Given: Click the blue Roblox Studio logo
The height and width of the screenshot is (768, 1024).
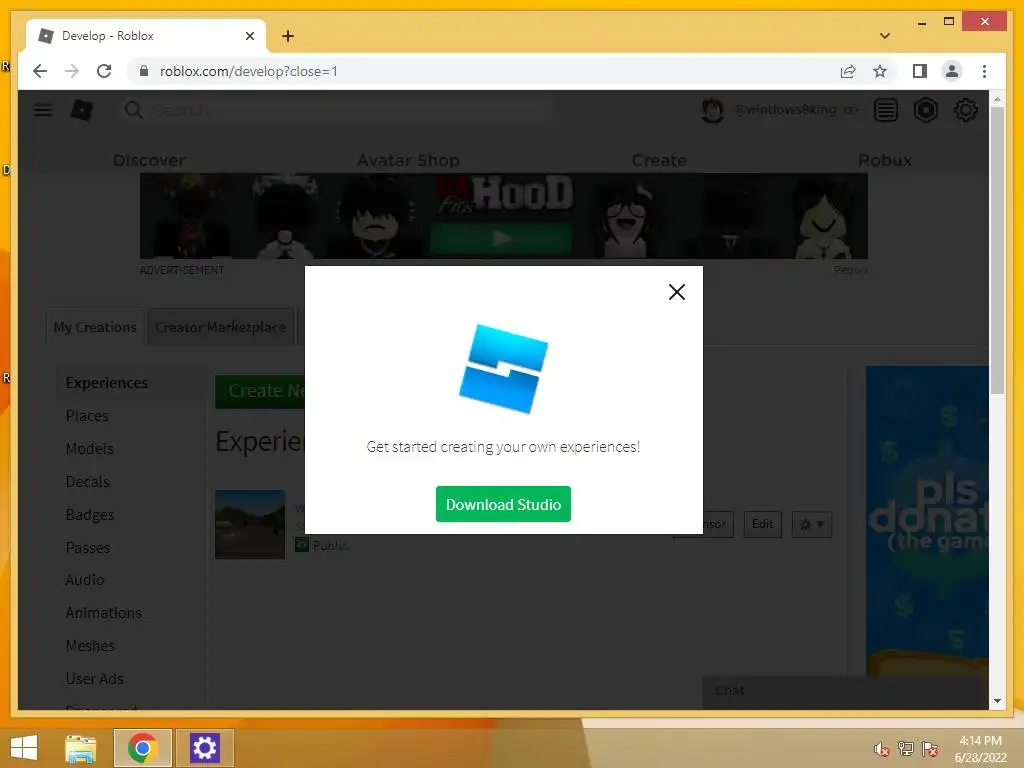Looking at the screenshot, I should (x=504, y=368).
